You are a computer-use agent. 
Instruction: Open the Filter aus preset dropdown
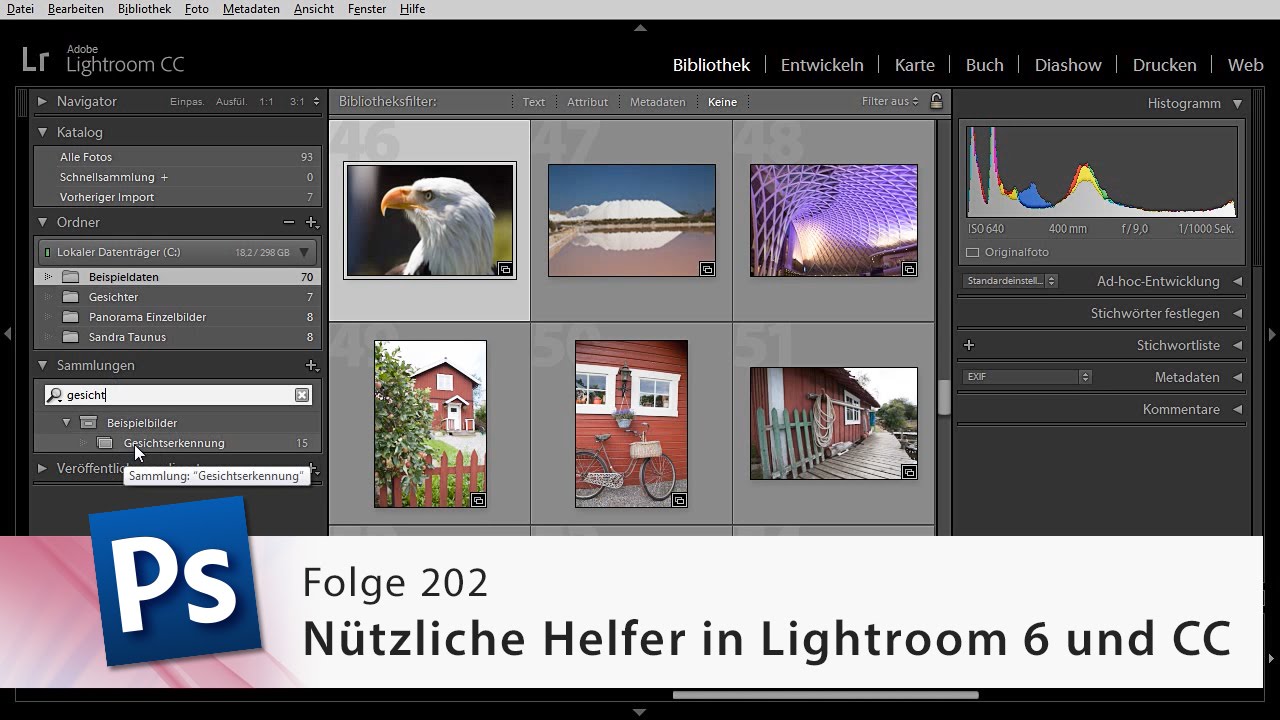(890, 102)
